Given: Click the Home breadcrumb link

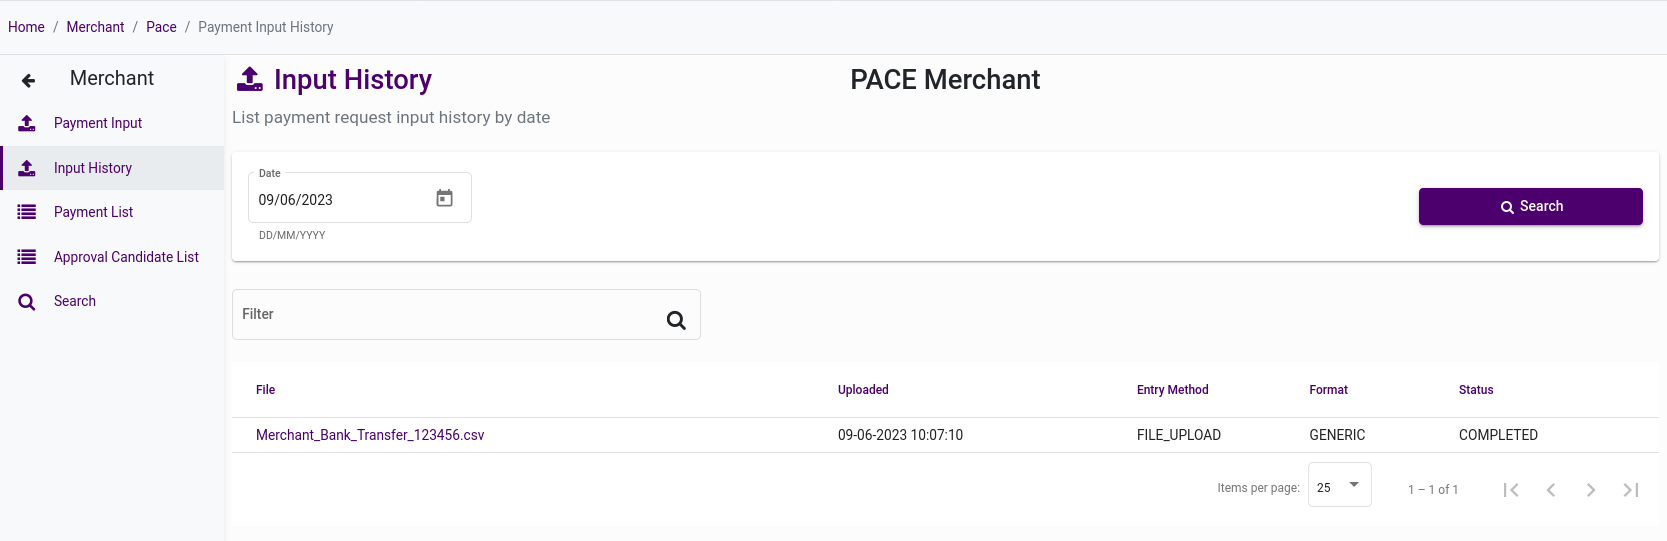Looking at the screenshot, I should tap(26, 27).
